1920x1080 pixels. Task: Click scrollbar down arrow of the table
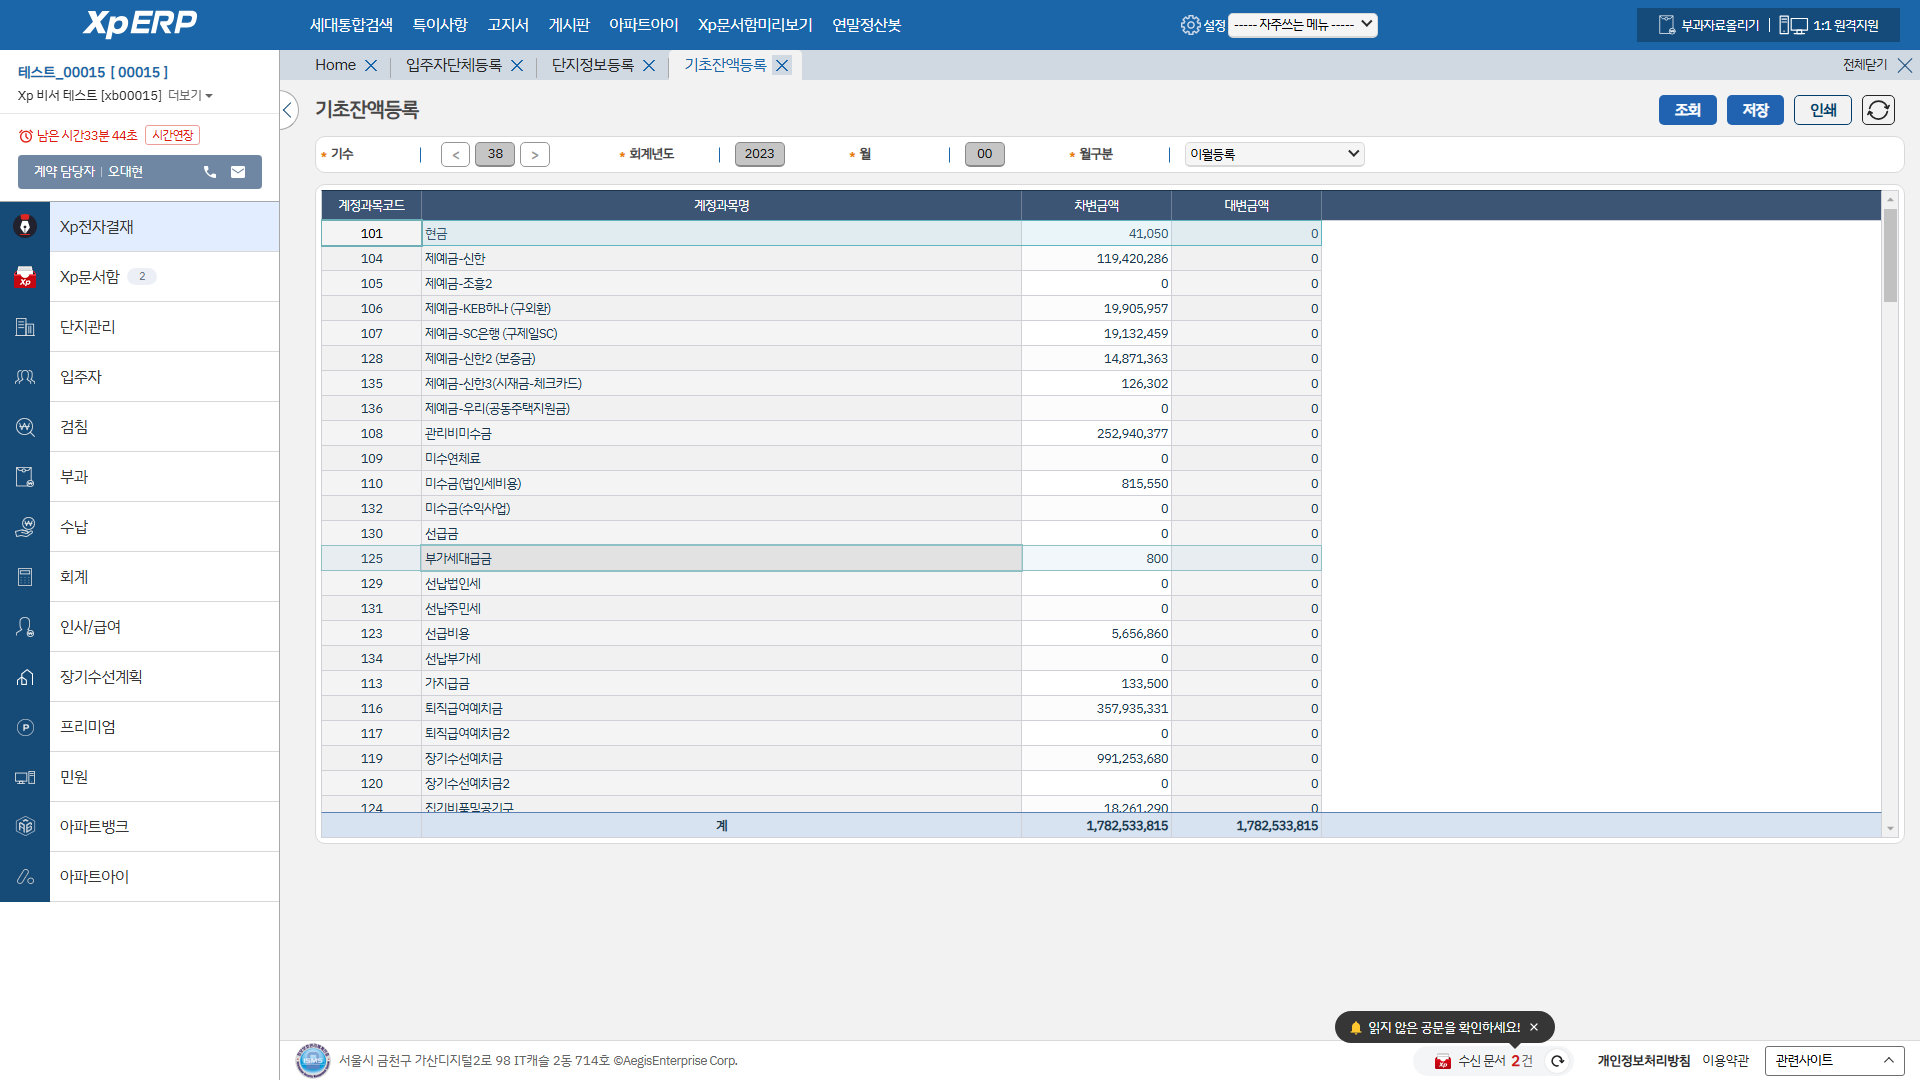[1890, 828]
